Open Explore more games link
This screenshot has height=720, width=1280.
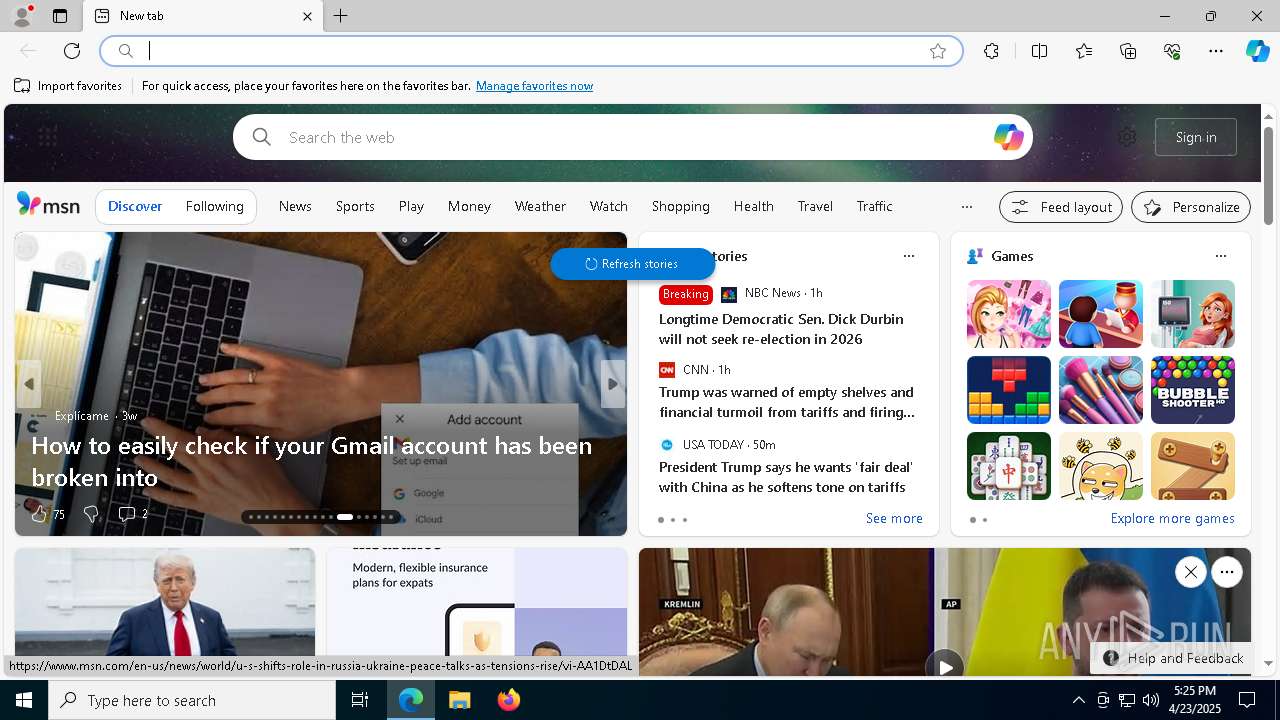coord(1172,518)
